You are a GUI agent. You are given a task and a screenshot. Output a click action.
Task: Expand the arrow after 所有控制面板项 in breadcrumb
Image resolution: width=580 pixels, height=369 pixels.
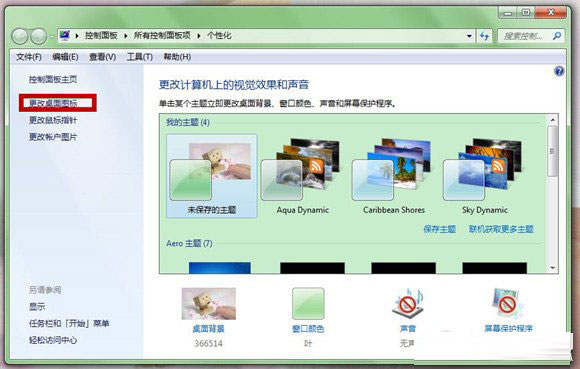(199, 36)
